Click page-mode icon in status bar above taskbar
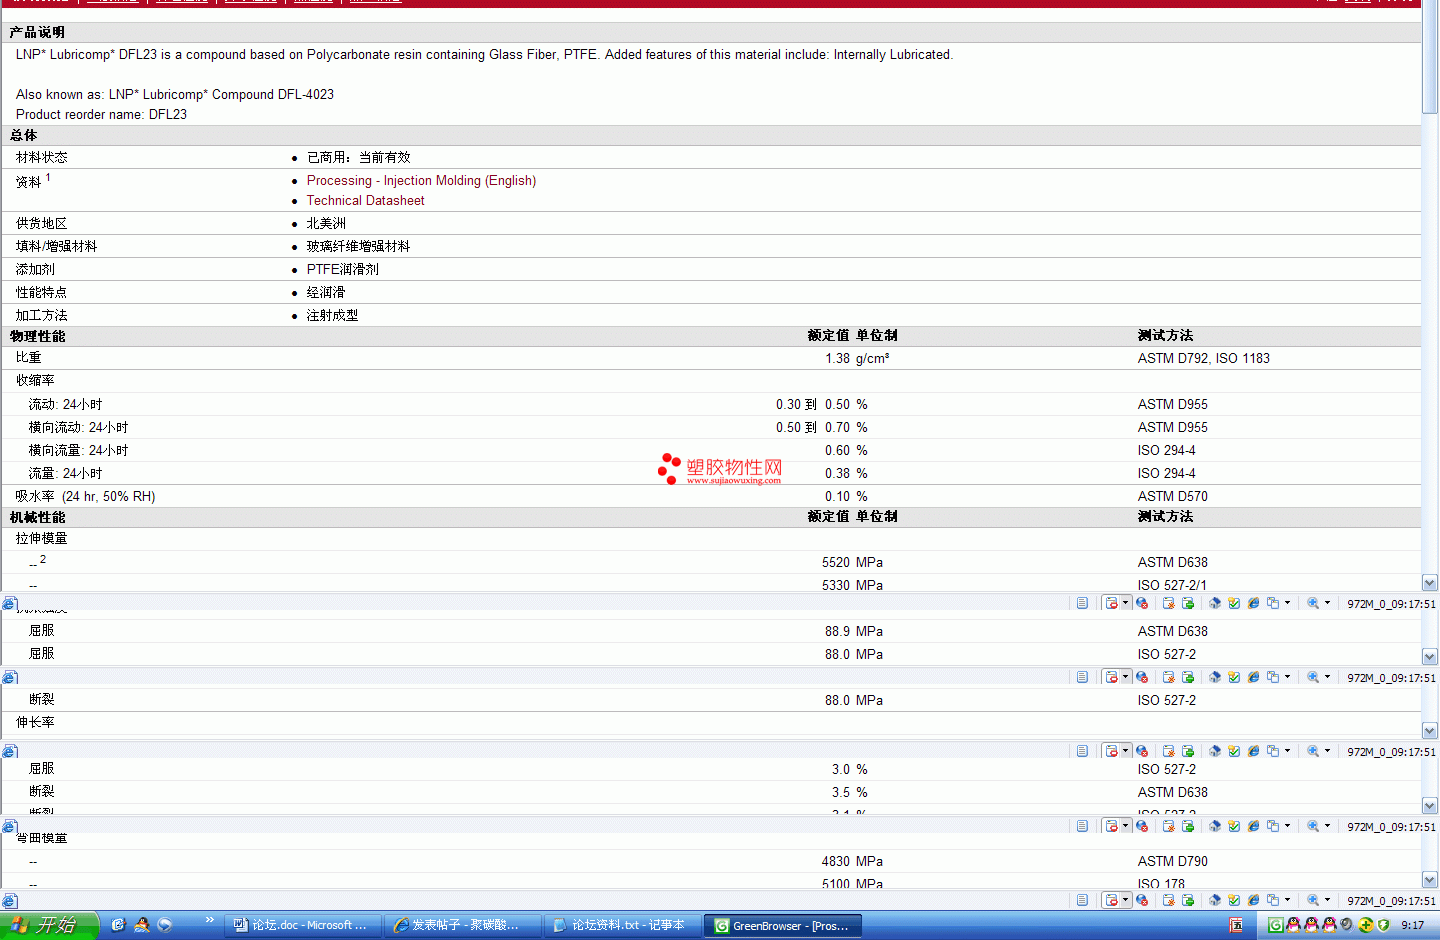Viewport: 1440px width, 940px height. point(1082,900)
